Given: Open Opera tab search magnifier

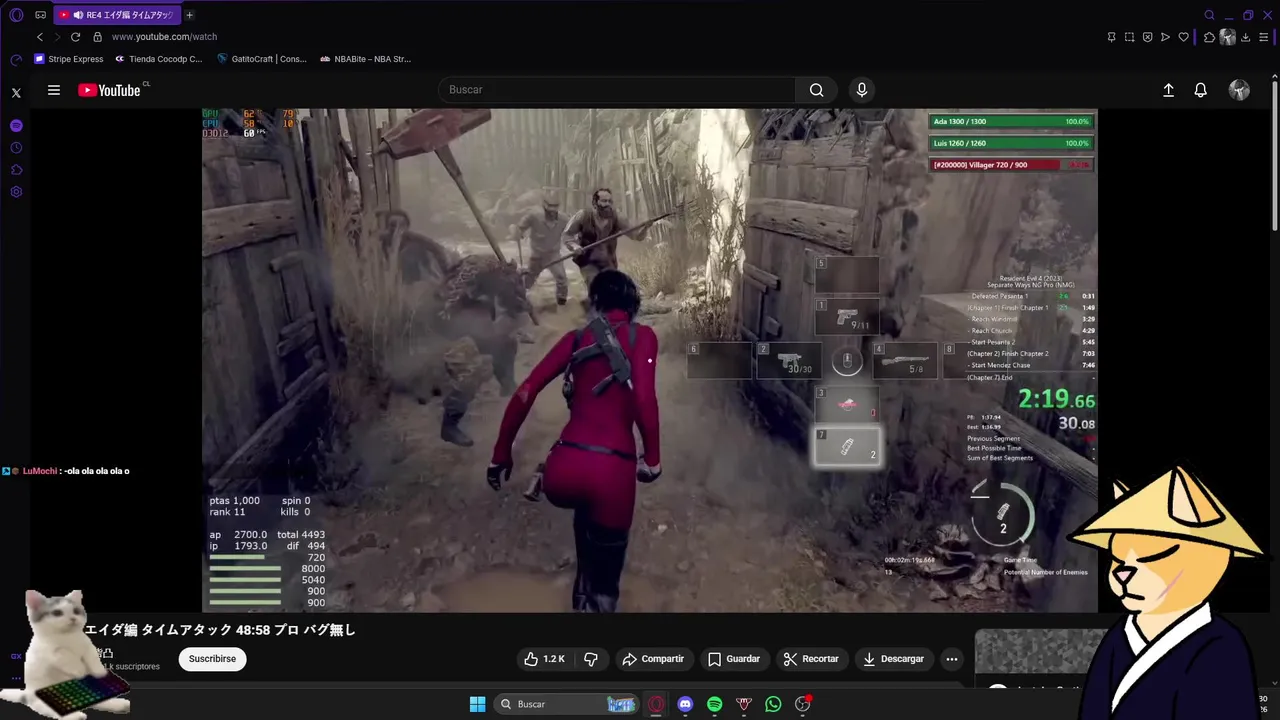Looking at the screenshot, I should point(1209,15).
